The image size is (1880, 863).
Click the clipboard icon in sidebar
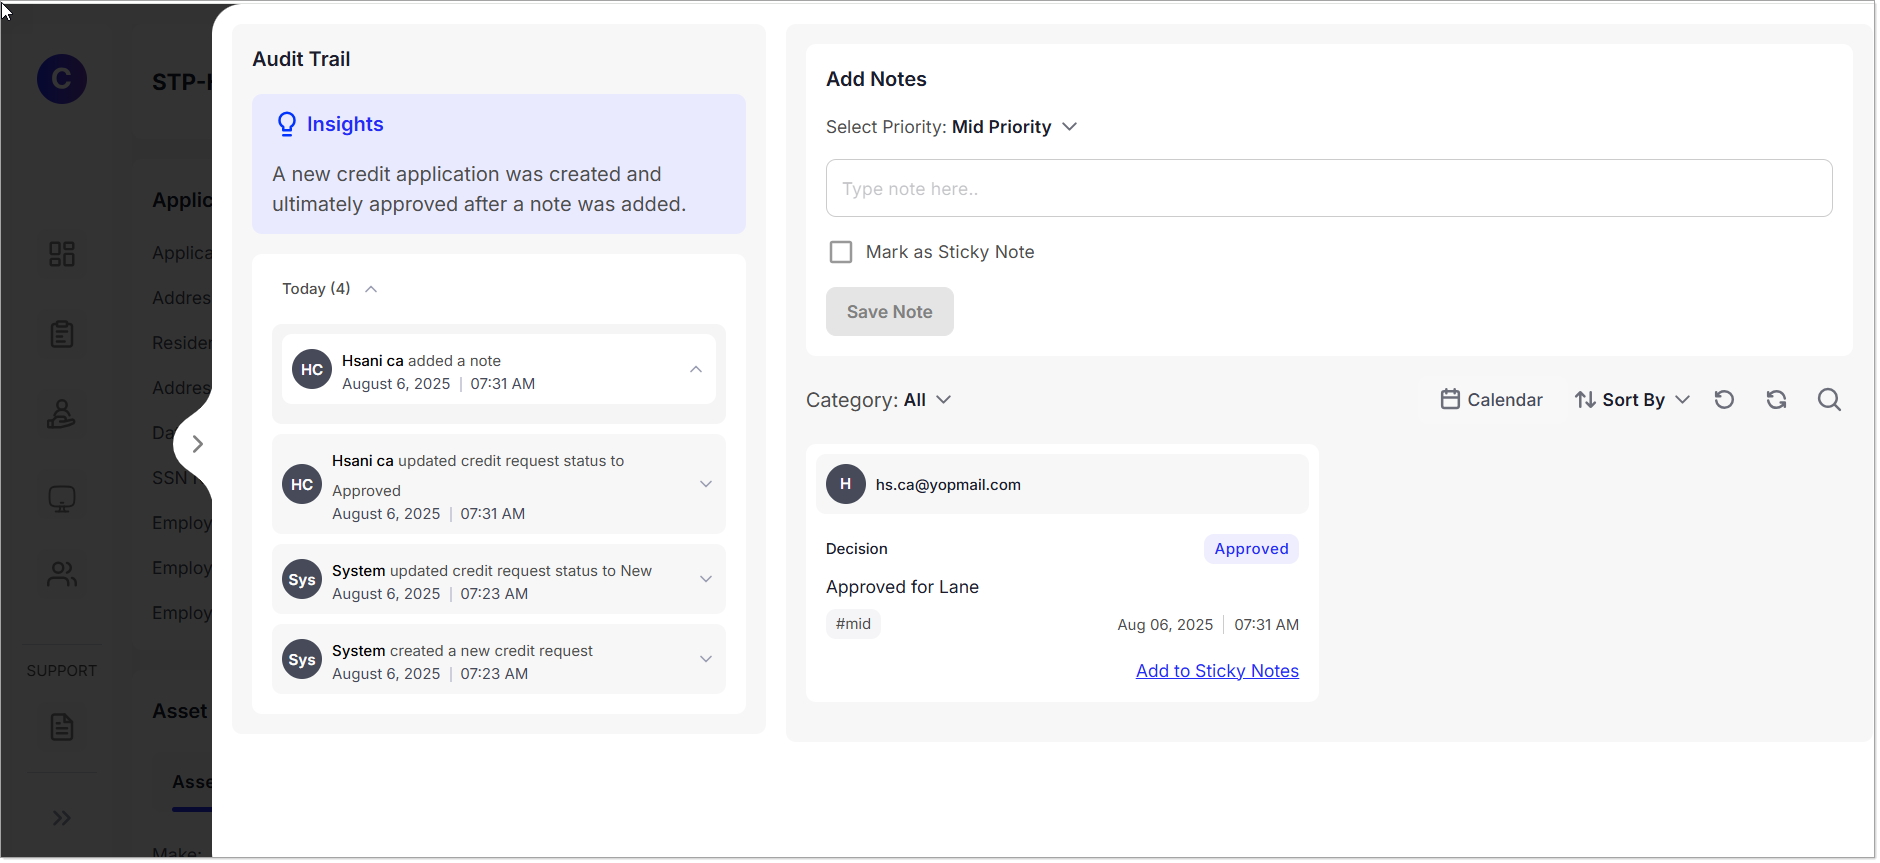click(x=62, y=334)
